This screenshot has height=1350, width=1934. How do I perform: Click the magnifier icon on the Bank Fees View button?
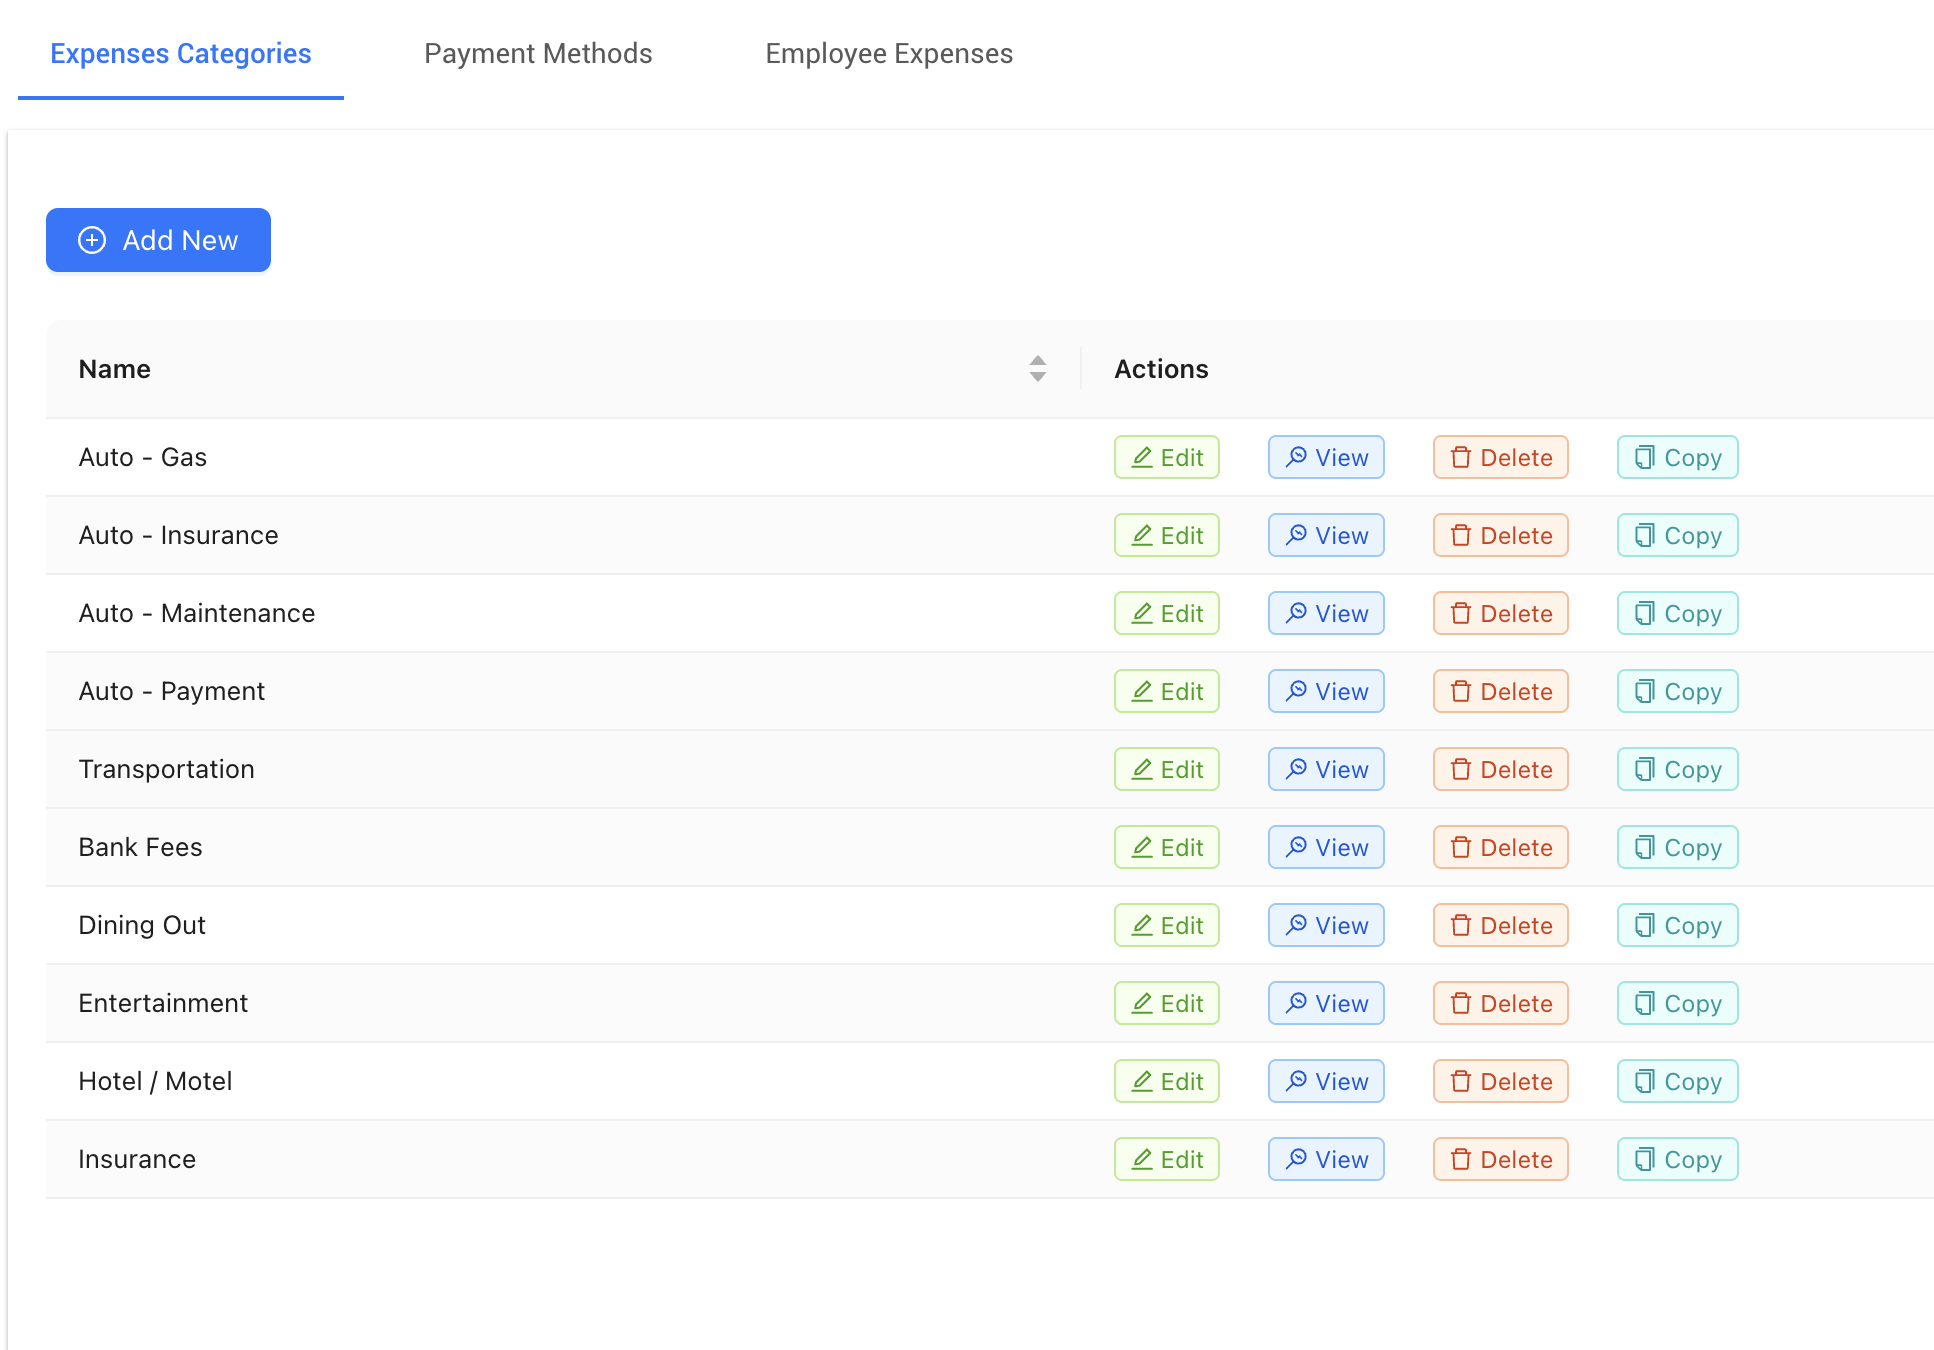pyautogui.click(x=1296, y=847)
